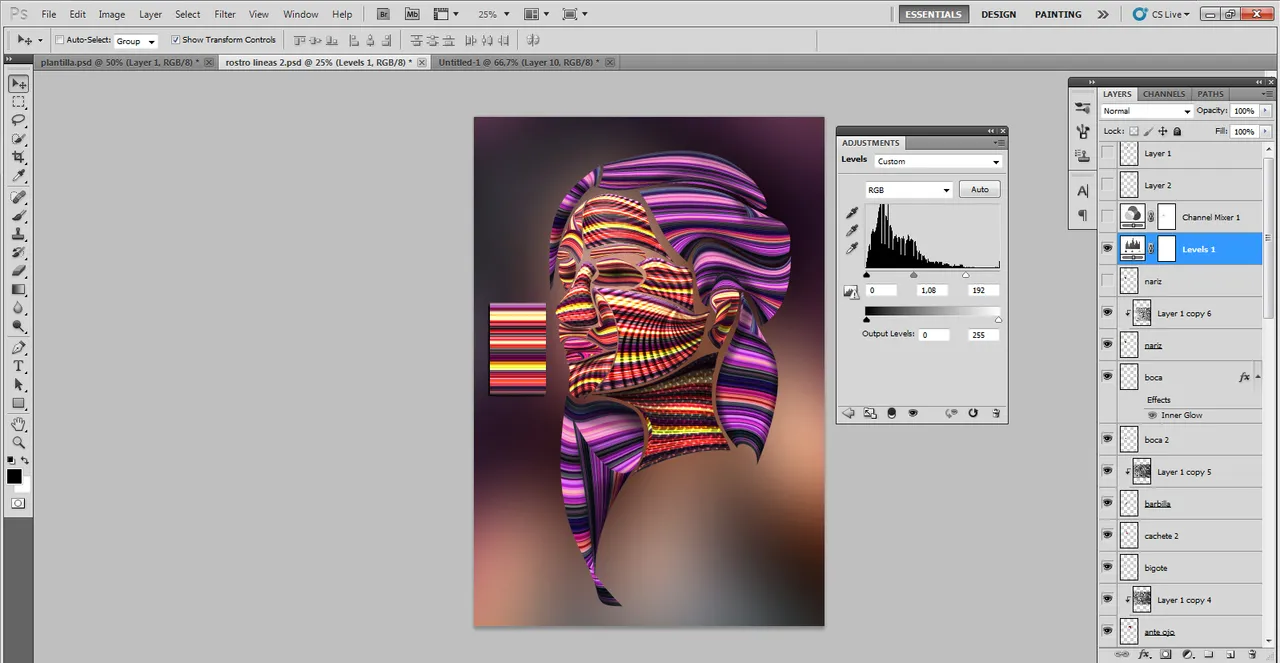Open the Filter menu
1280x663 pixels.
pyautogui.click(x=225, y=14)
